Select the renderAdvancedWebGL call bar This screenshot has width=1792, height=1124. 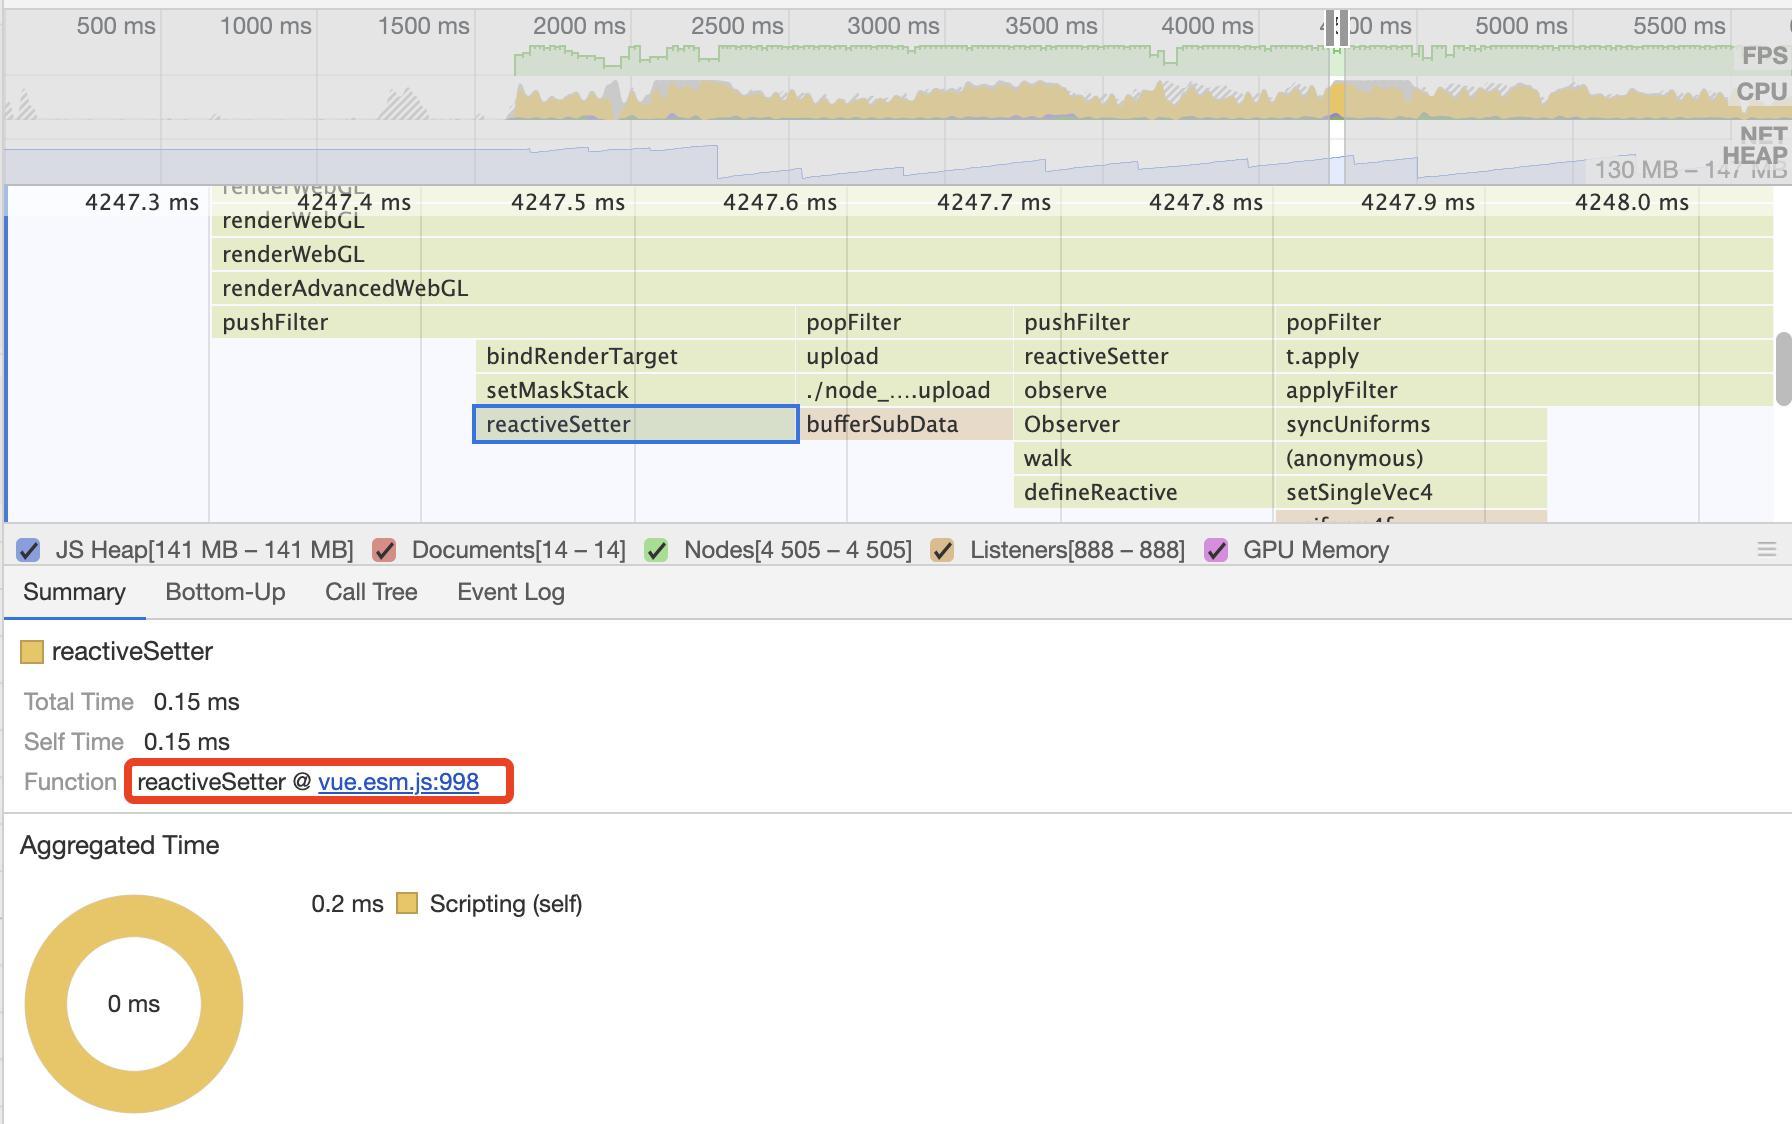coord(990,288)
